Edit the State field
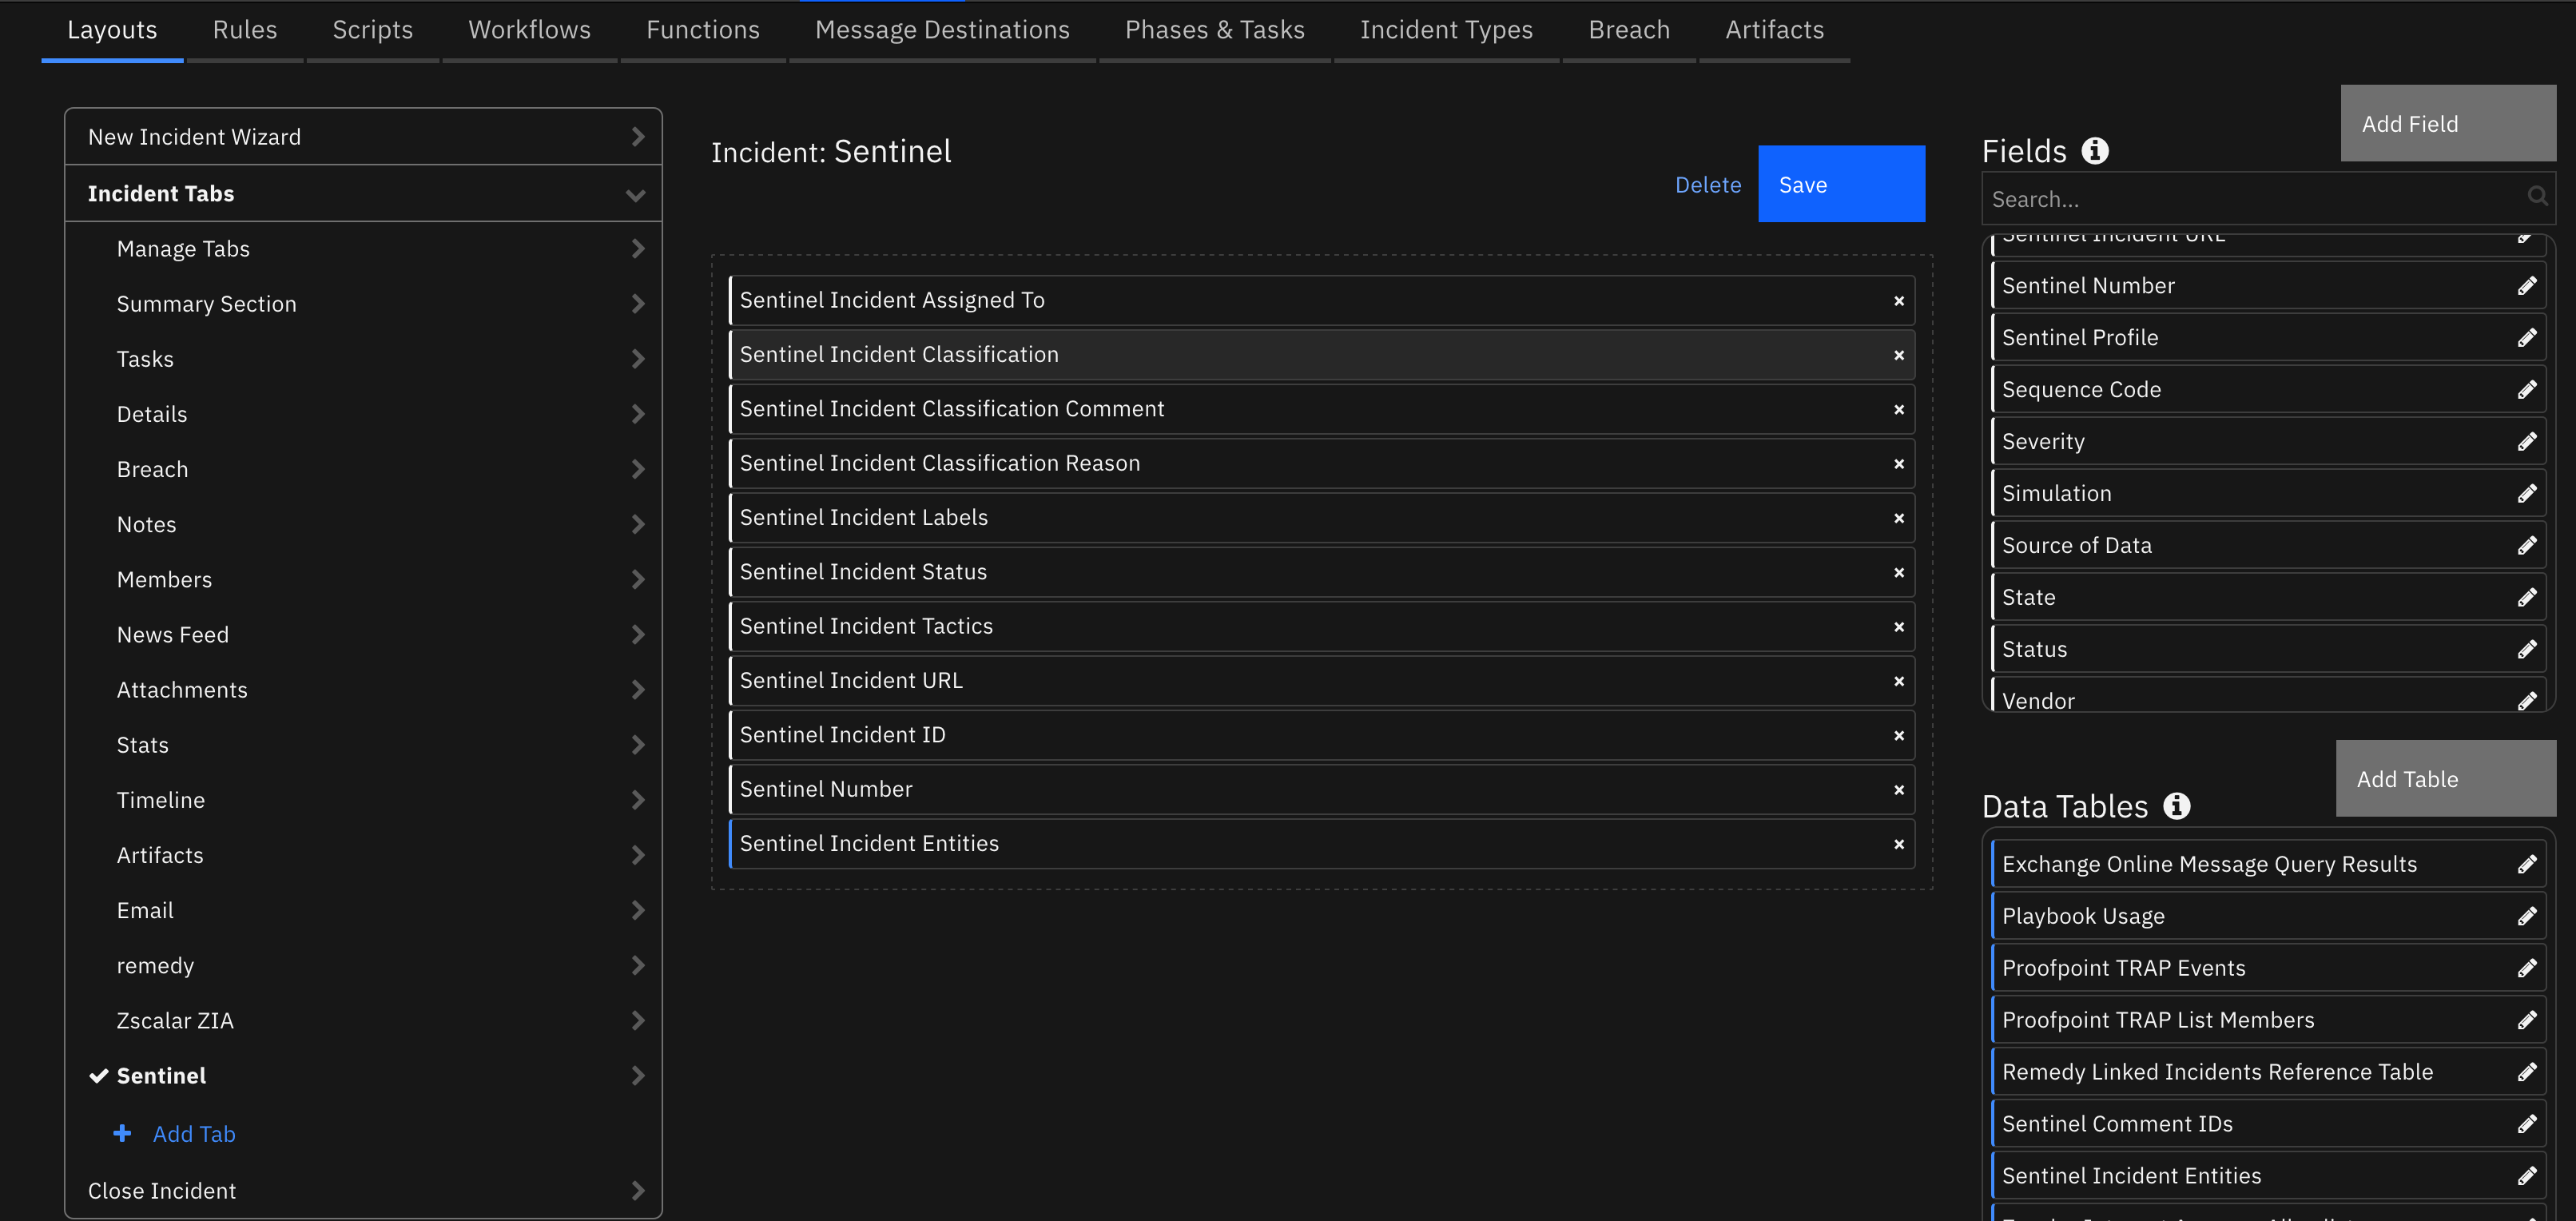The width and height of the screenshot is (2576, 1221). 2526,598
